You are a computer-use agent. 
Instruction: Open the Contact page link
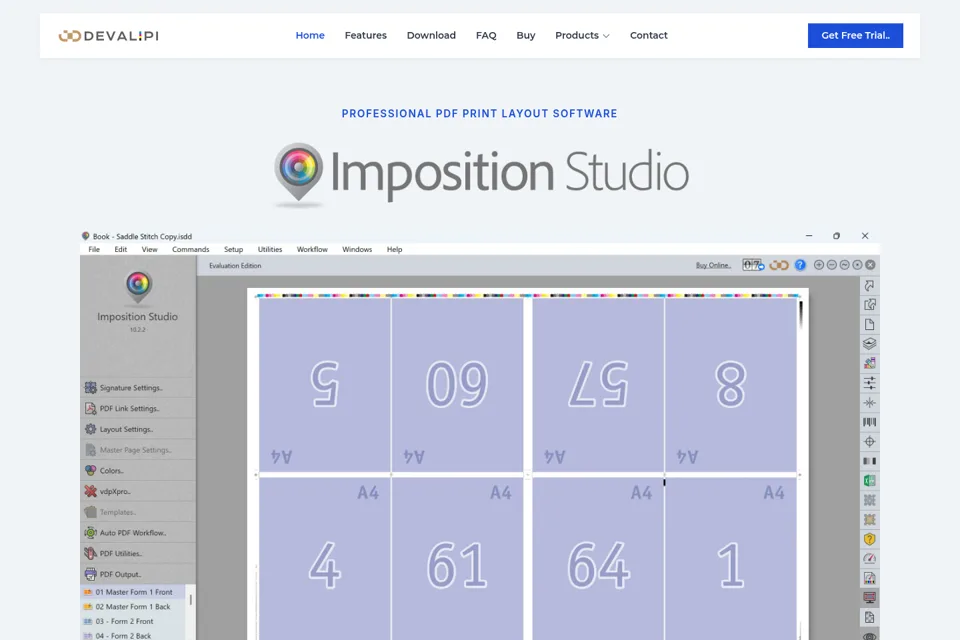click(648, 36)
